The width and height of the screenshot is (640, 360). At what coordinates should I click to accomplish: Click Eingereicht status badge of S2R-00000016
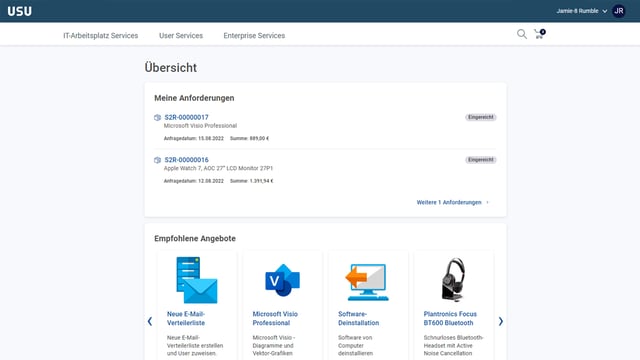tap(481, 160)
